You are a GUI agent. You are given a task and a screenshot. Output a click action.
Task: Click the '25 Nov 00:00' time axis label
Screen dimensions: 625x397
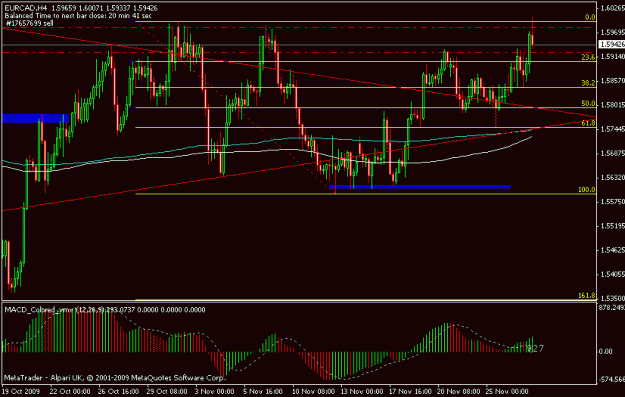click(508, 391)
